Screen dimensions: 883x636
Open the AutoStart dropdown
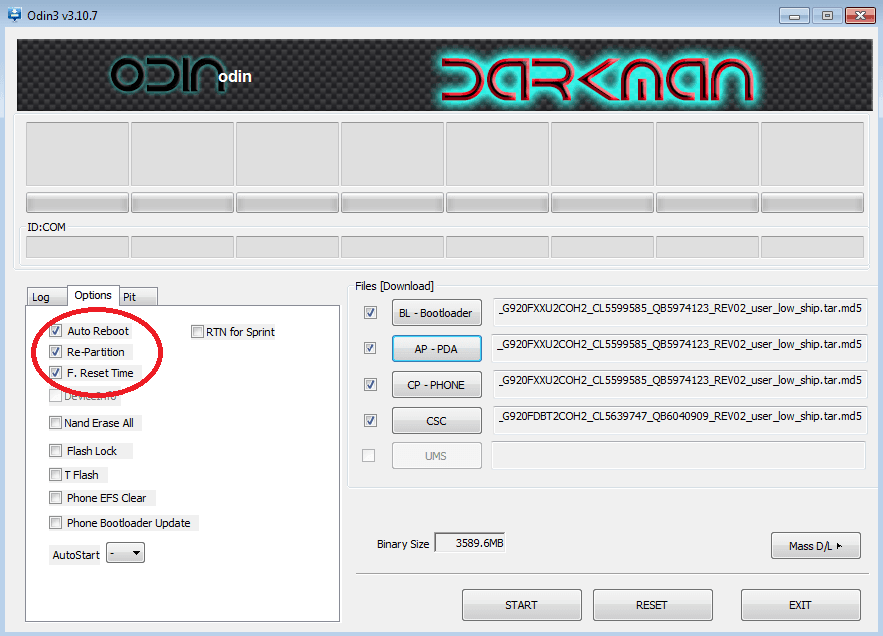coord(126,553)
